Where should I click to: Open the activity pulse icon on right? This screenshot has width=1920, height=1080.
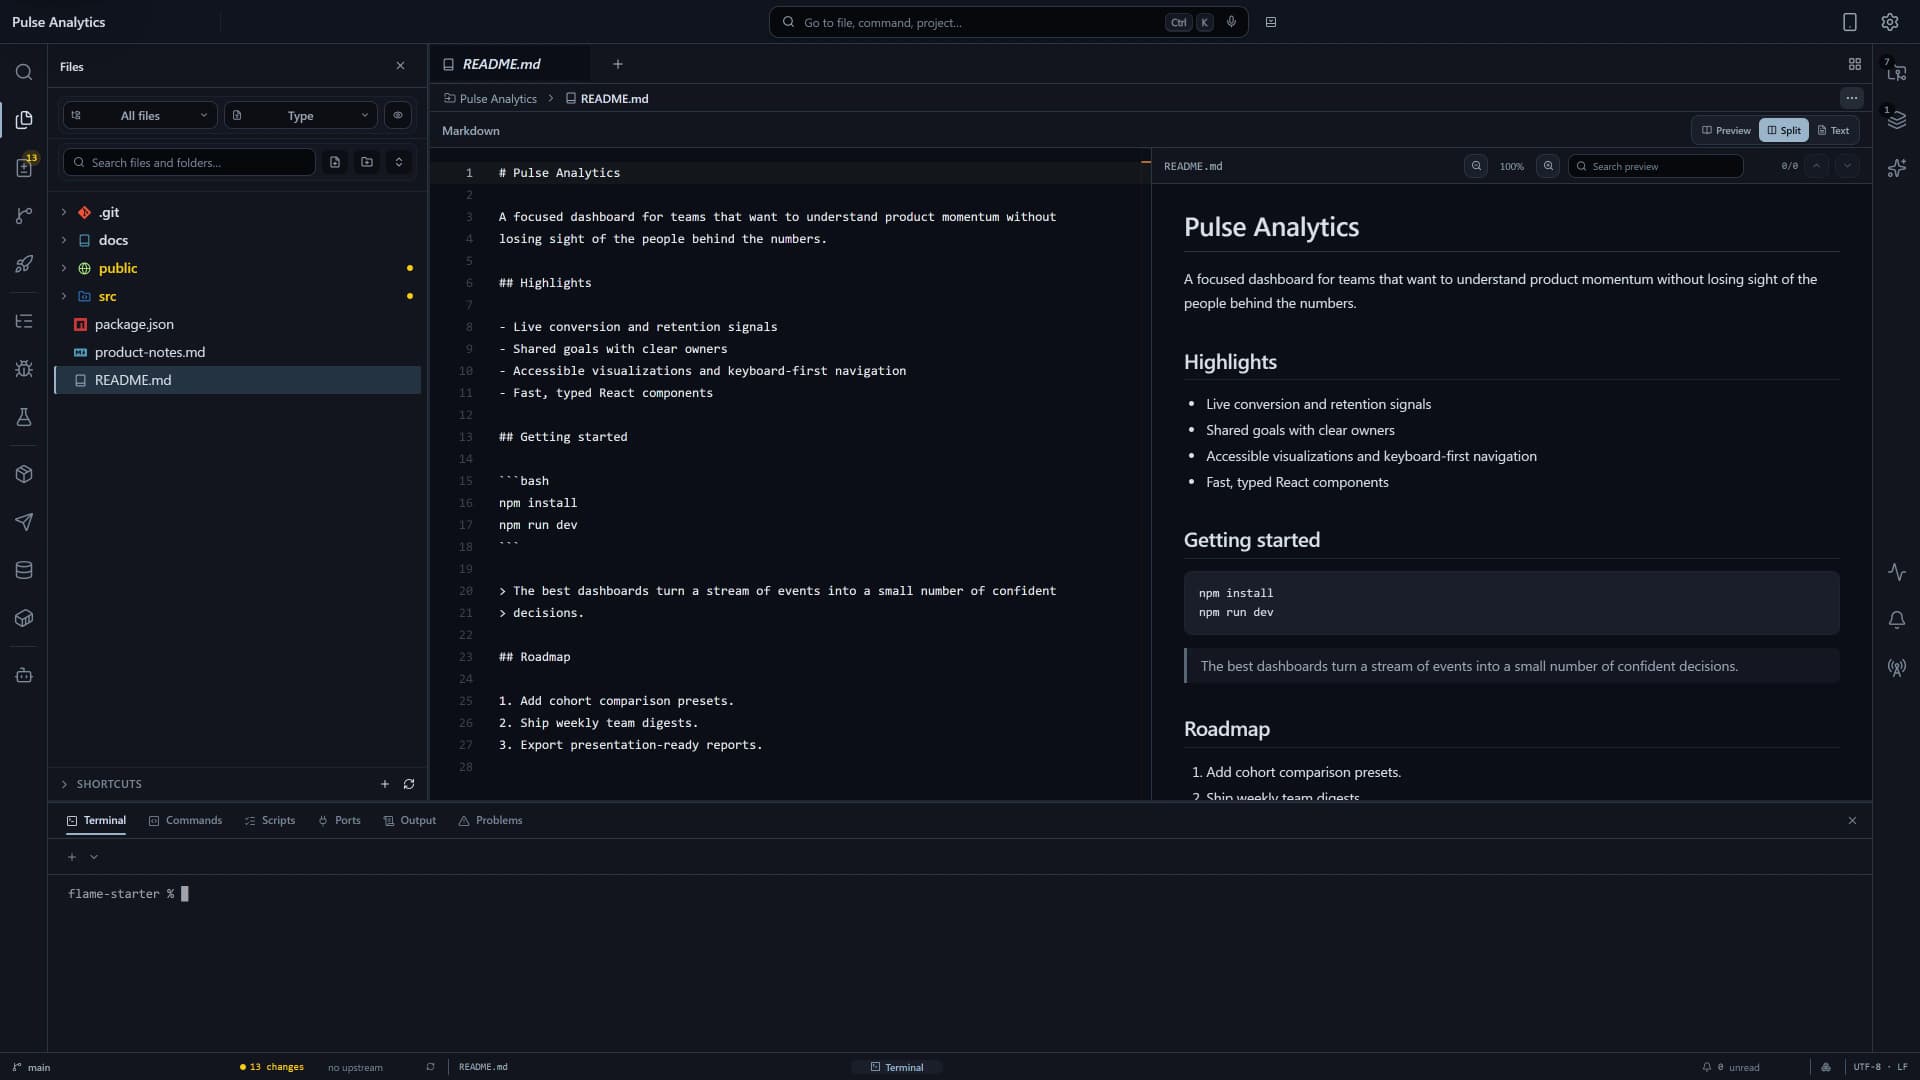point(1896,572)
